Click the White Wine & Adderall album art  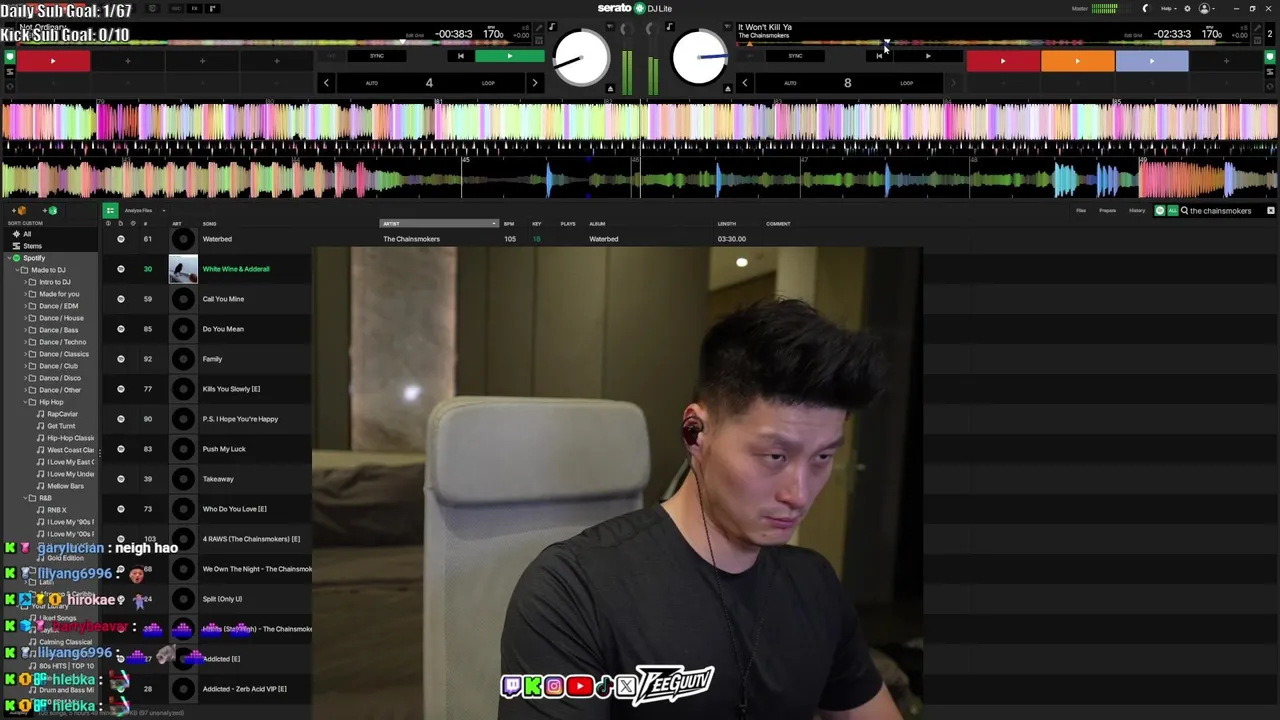183,269
